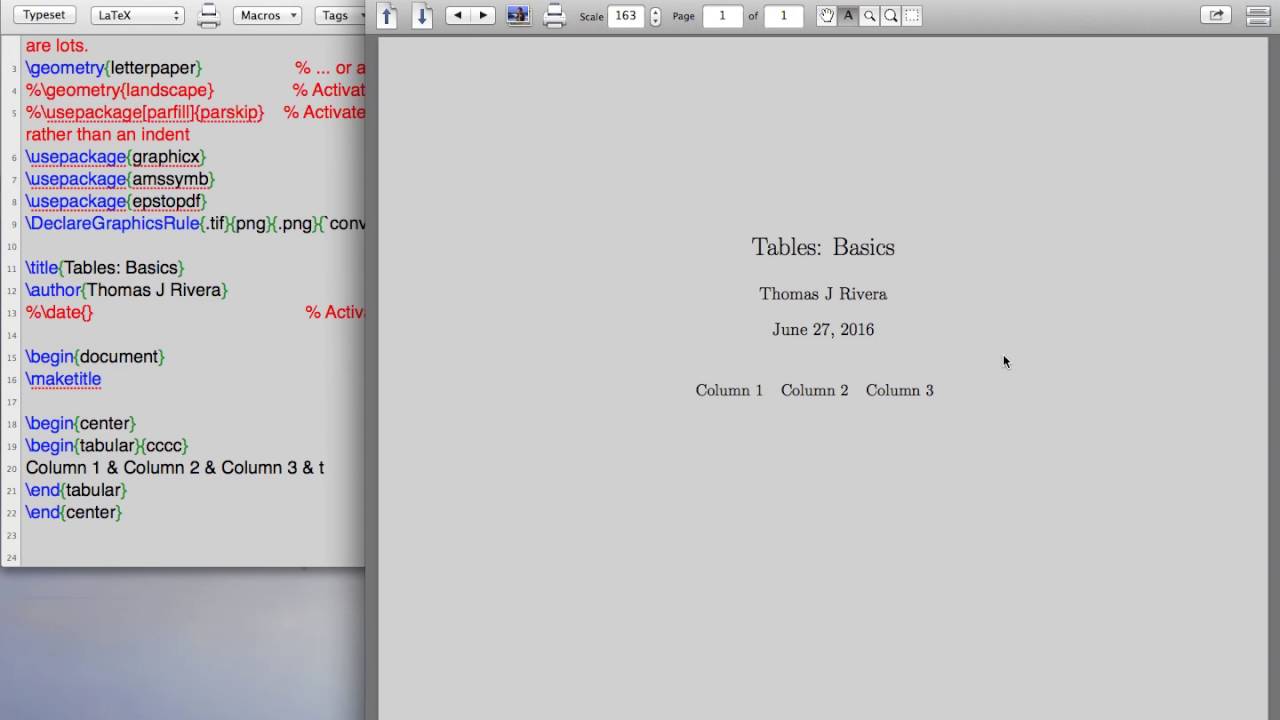Click the picture icon in preview toolbar

click(518, 15)
